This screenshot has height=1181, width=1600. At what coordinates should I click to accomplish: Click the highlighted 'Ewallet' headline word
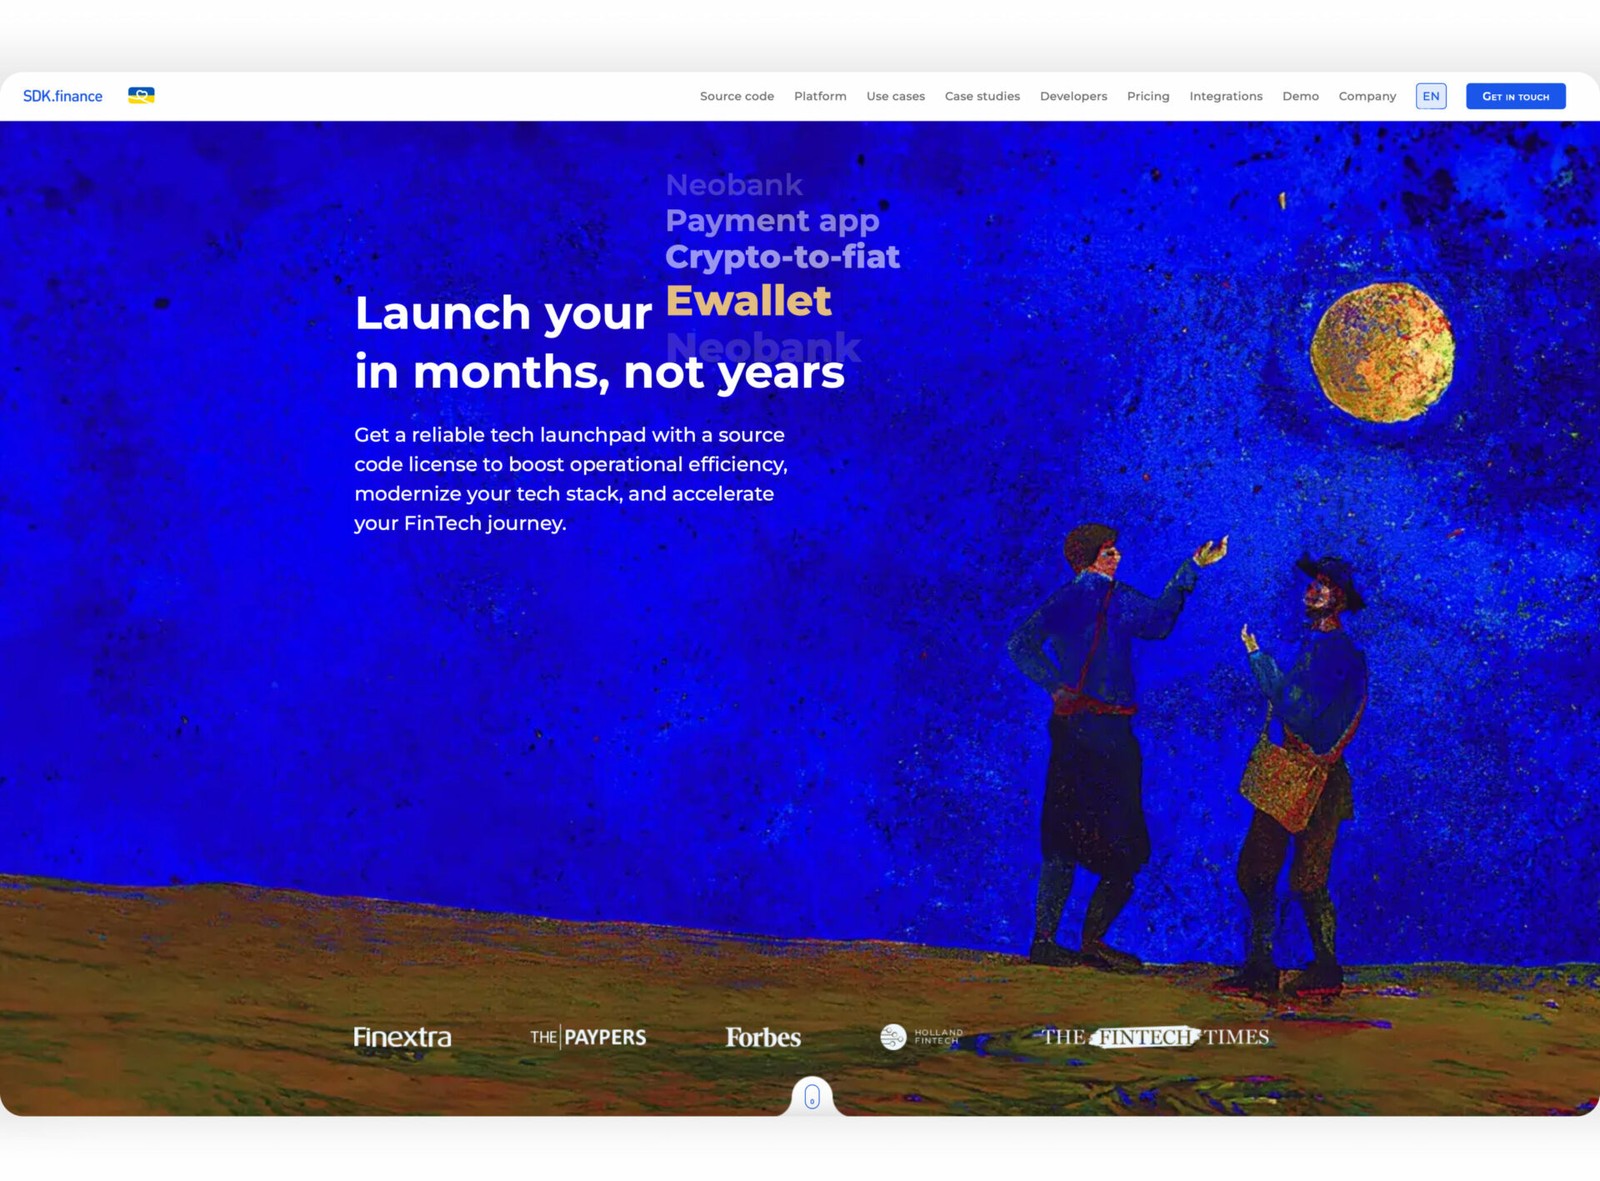[748, 300]
